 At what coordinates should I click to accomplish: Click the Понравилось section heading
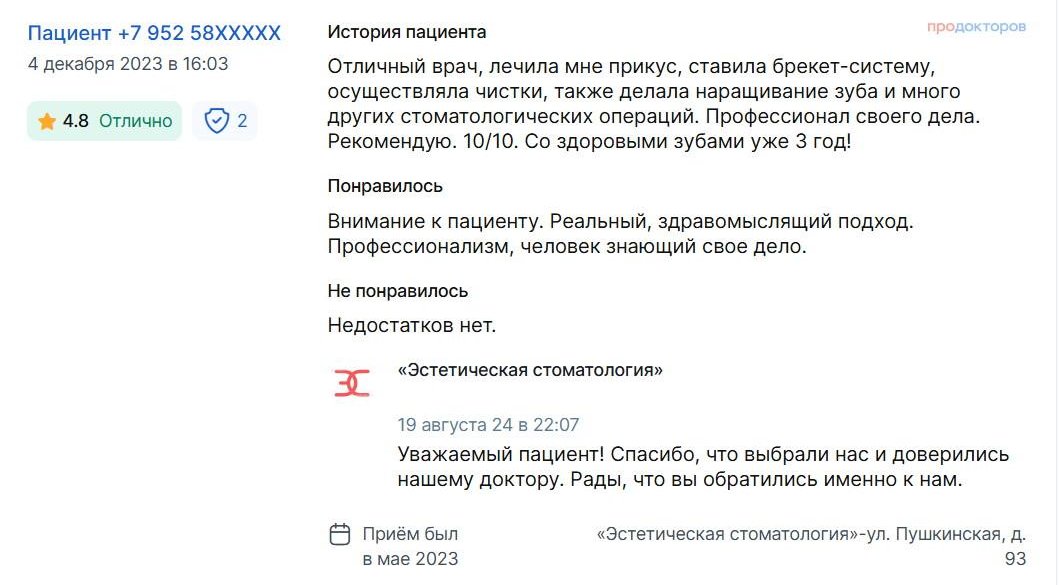(x=385, y=186)
